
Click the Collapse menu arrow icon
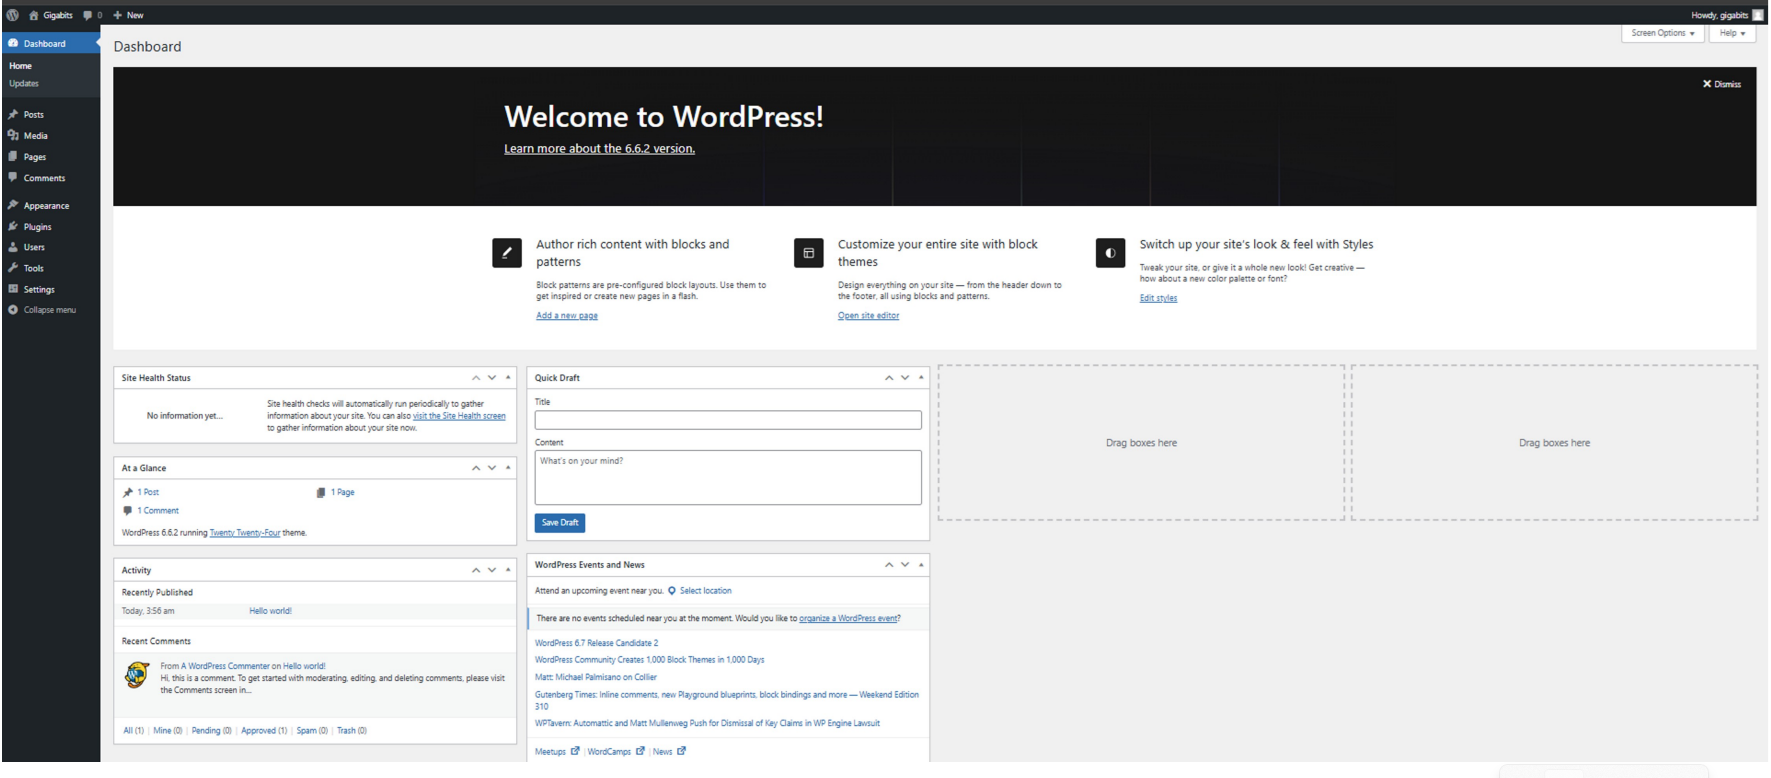click(13, 310)
